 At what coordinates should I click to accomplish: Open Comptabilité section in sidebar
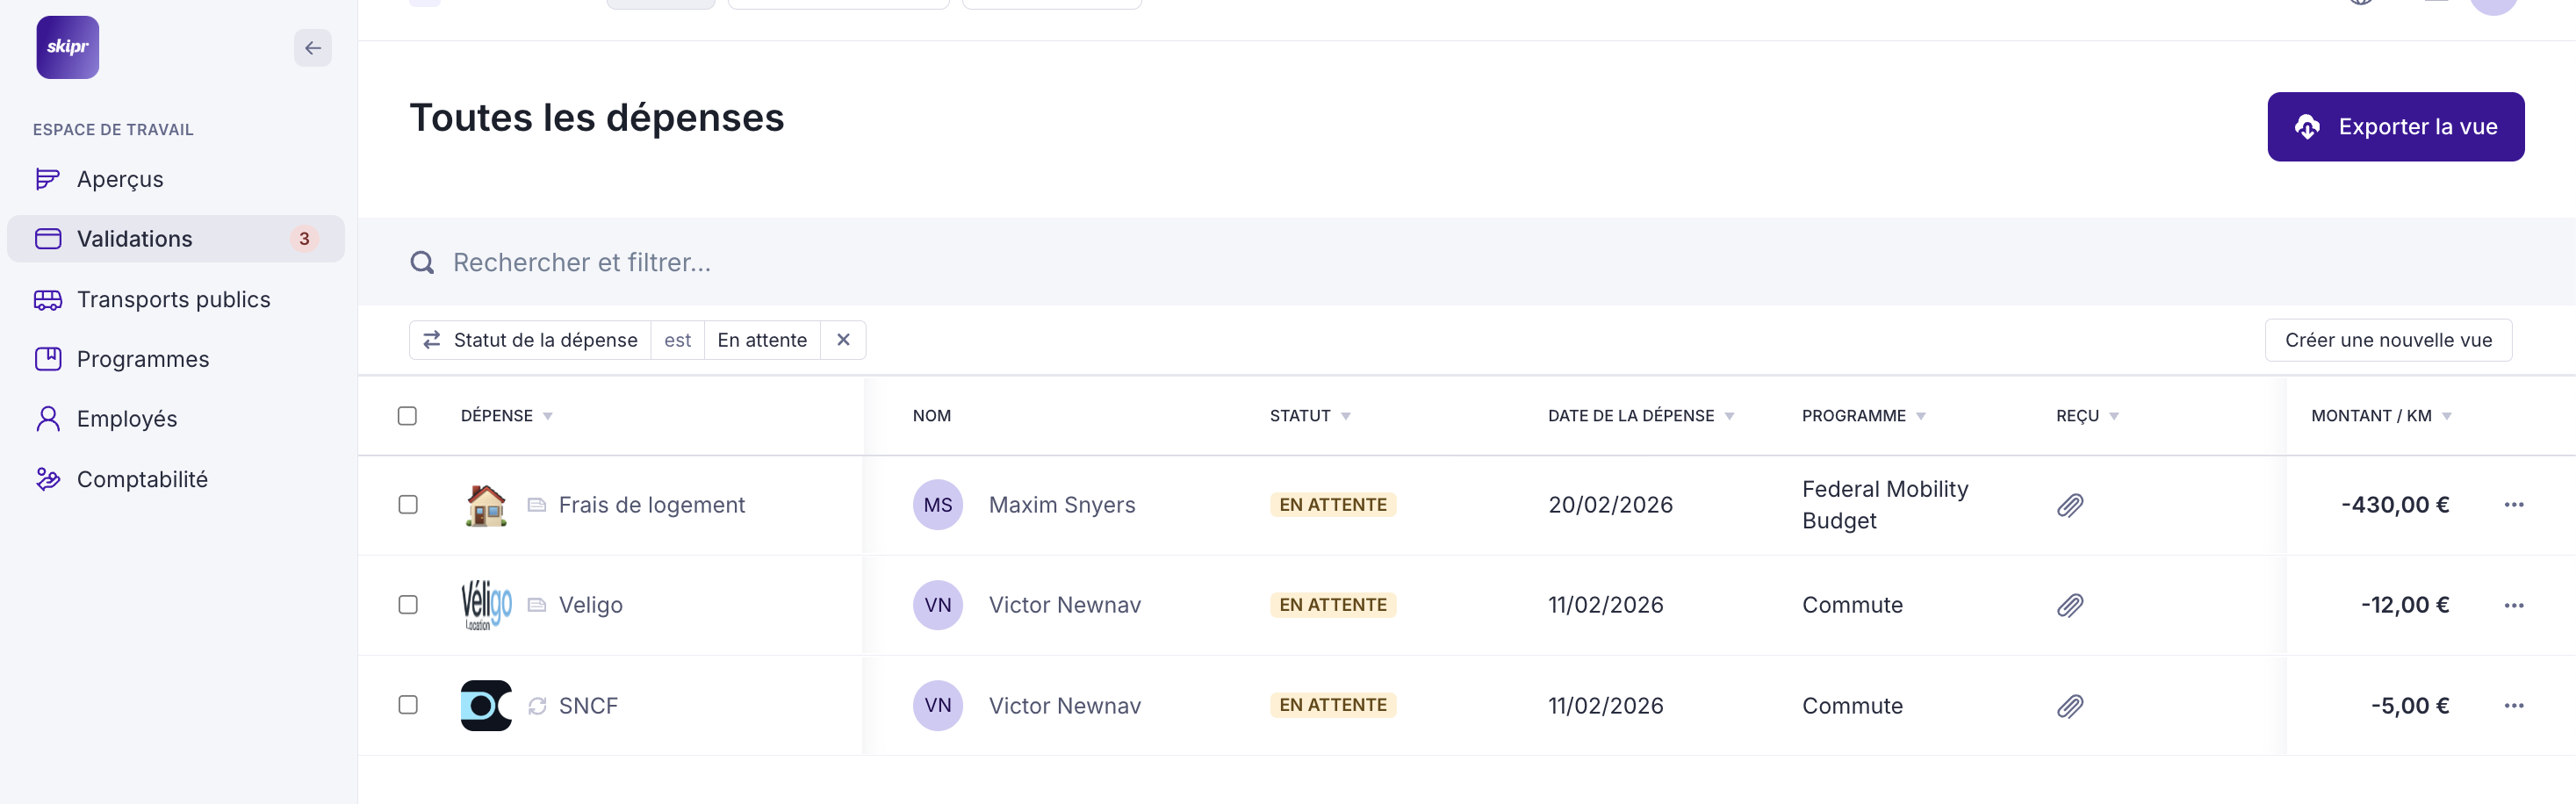pos(142,479)
